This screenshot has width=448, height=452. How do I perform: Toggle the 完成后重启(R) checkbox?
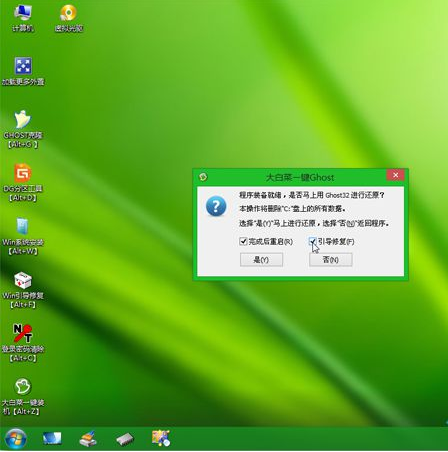243,241
